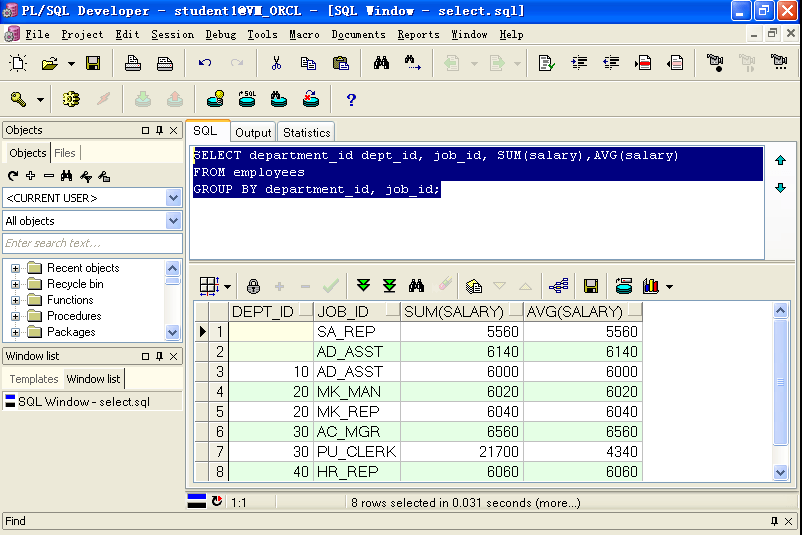Open the Session menu

172,34
